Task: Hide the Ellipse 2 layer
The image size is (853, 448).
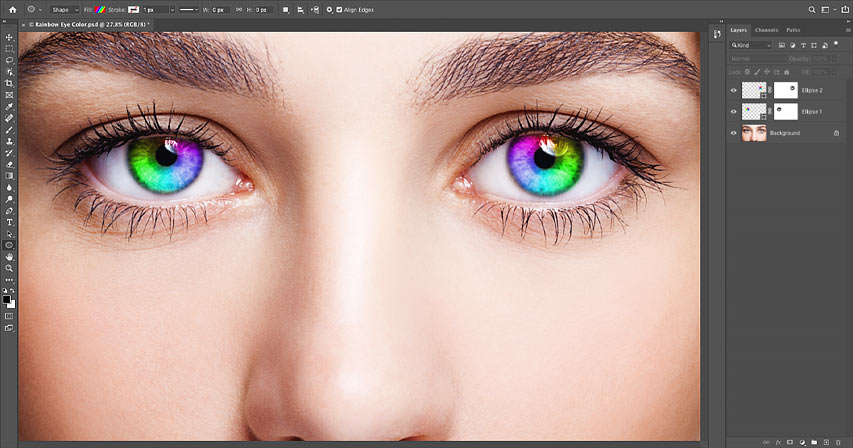Action: 733,90
